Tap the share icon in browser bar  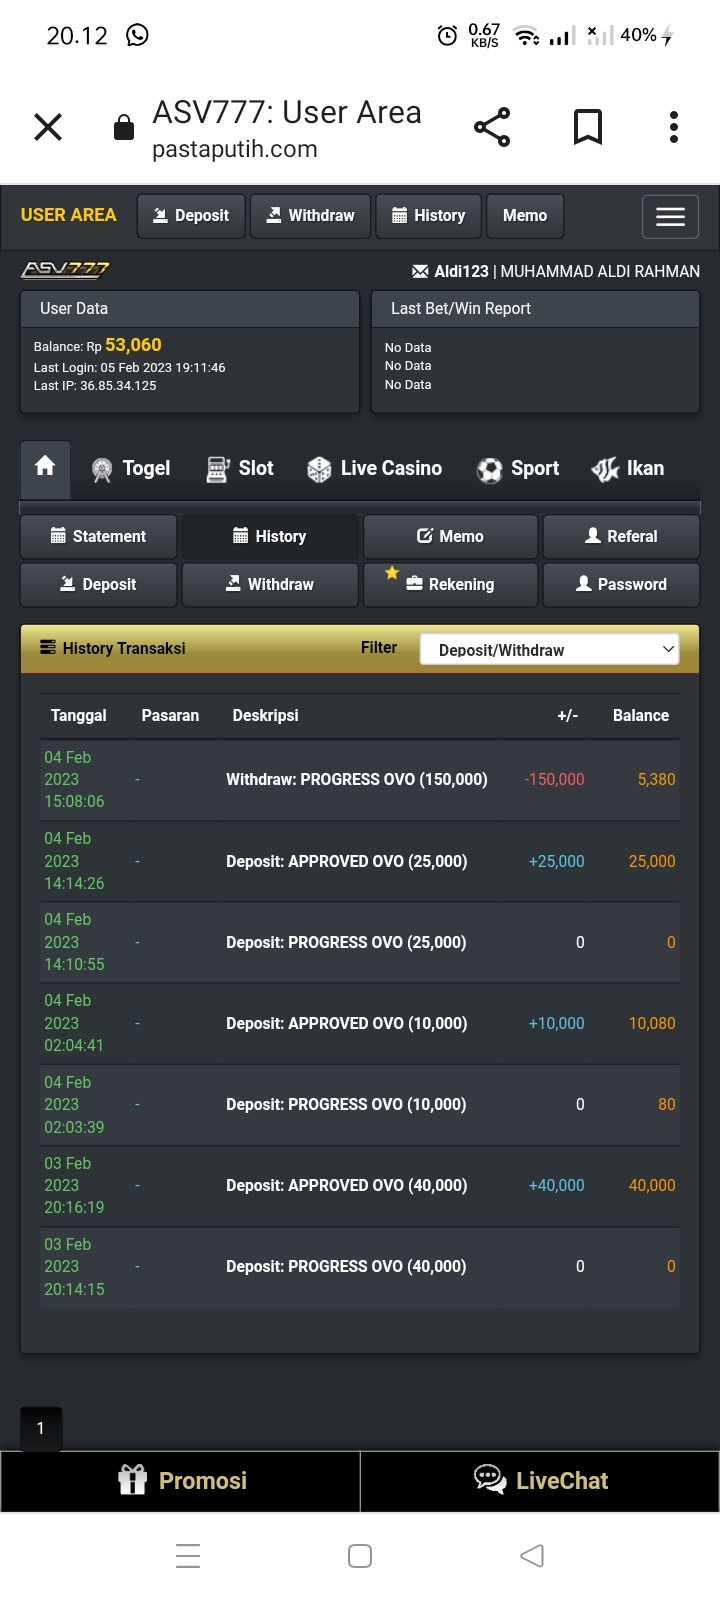tap(492, 127)
